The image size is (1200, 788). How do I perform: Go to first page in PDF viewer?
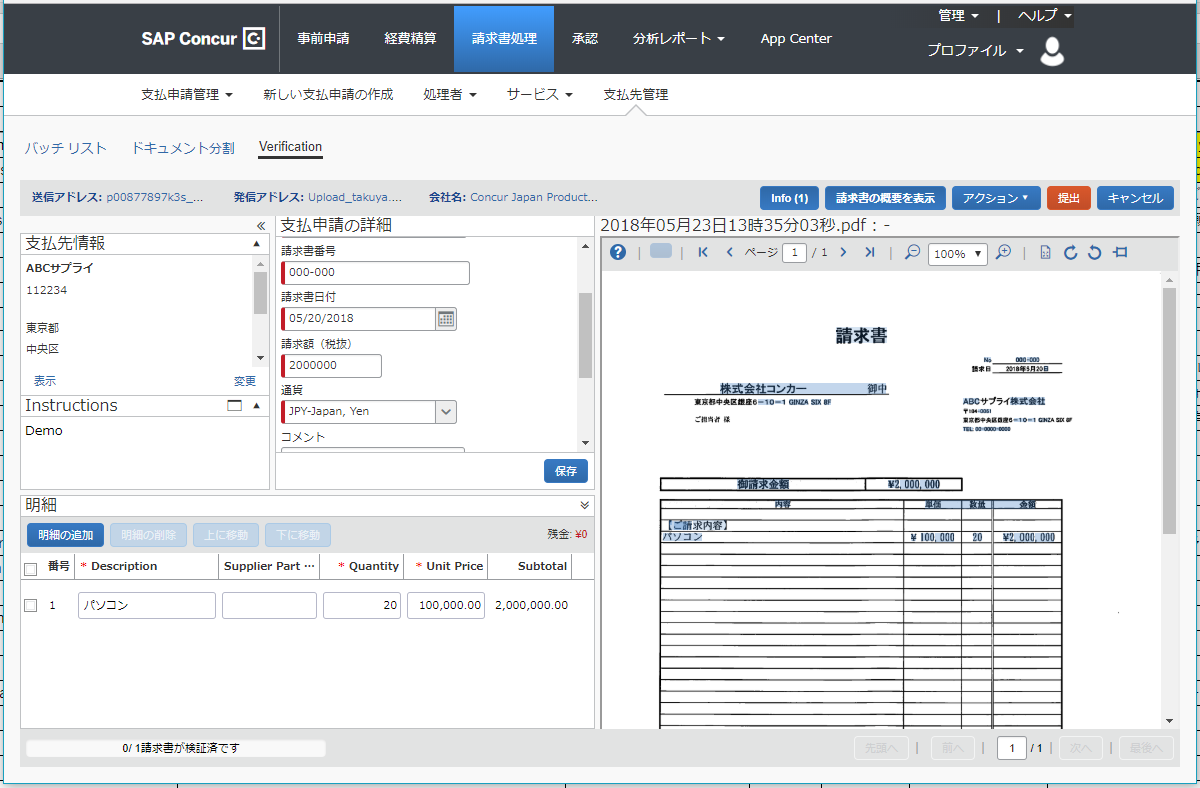tap(703, 253)
